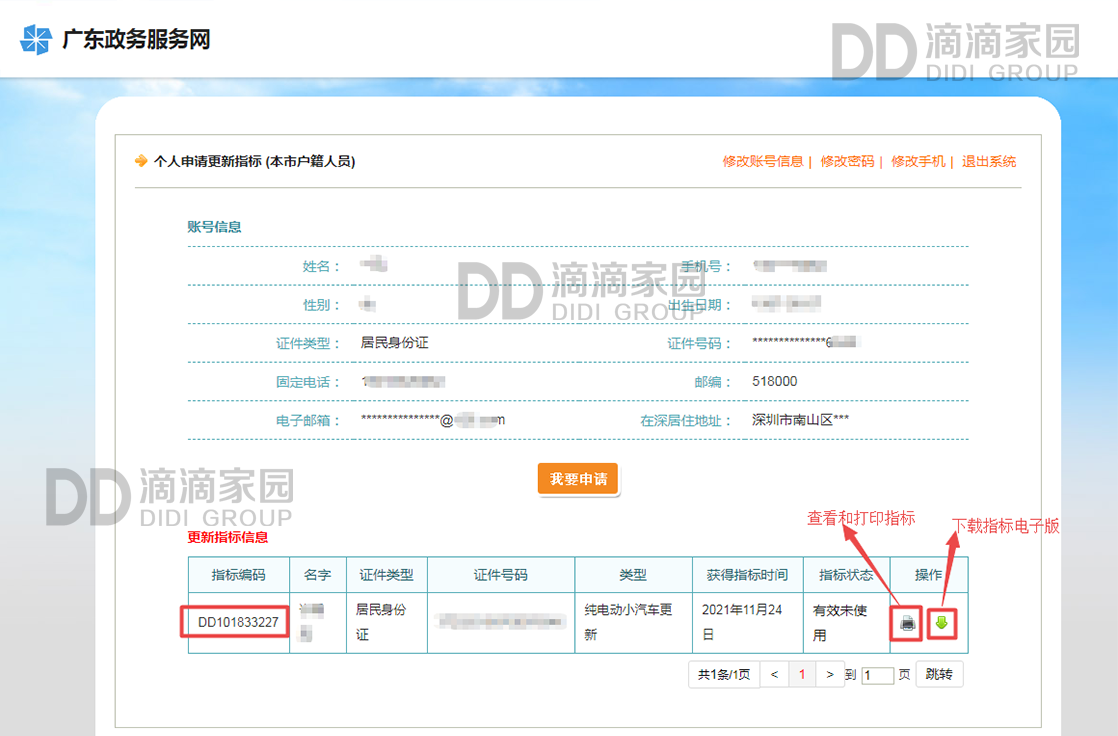Go to next page with > button
The width and height of the screenshot is (1118, 736).
829,674
